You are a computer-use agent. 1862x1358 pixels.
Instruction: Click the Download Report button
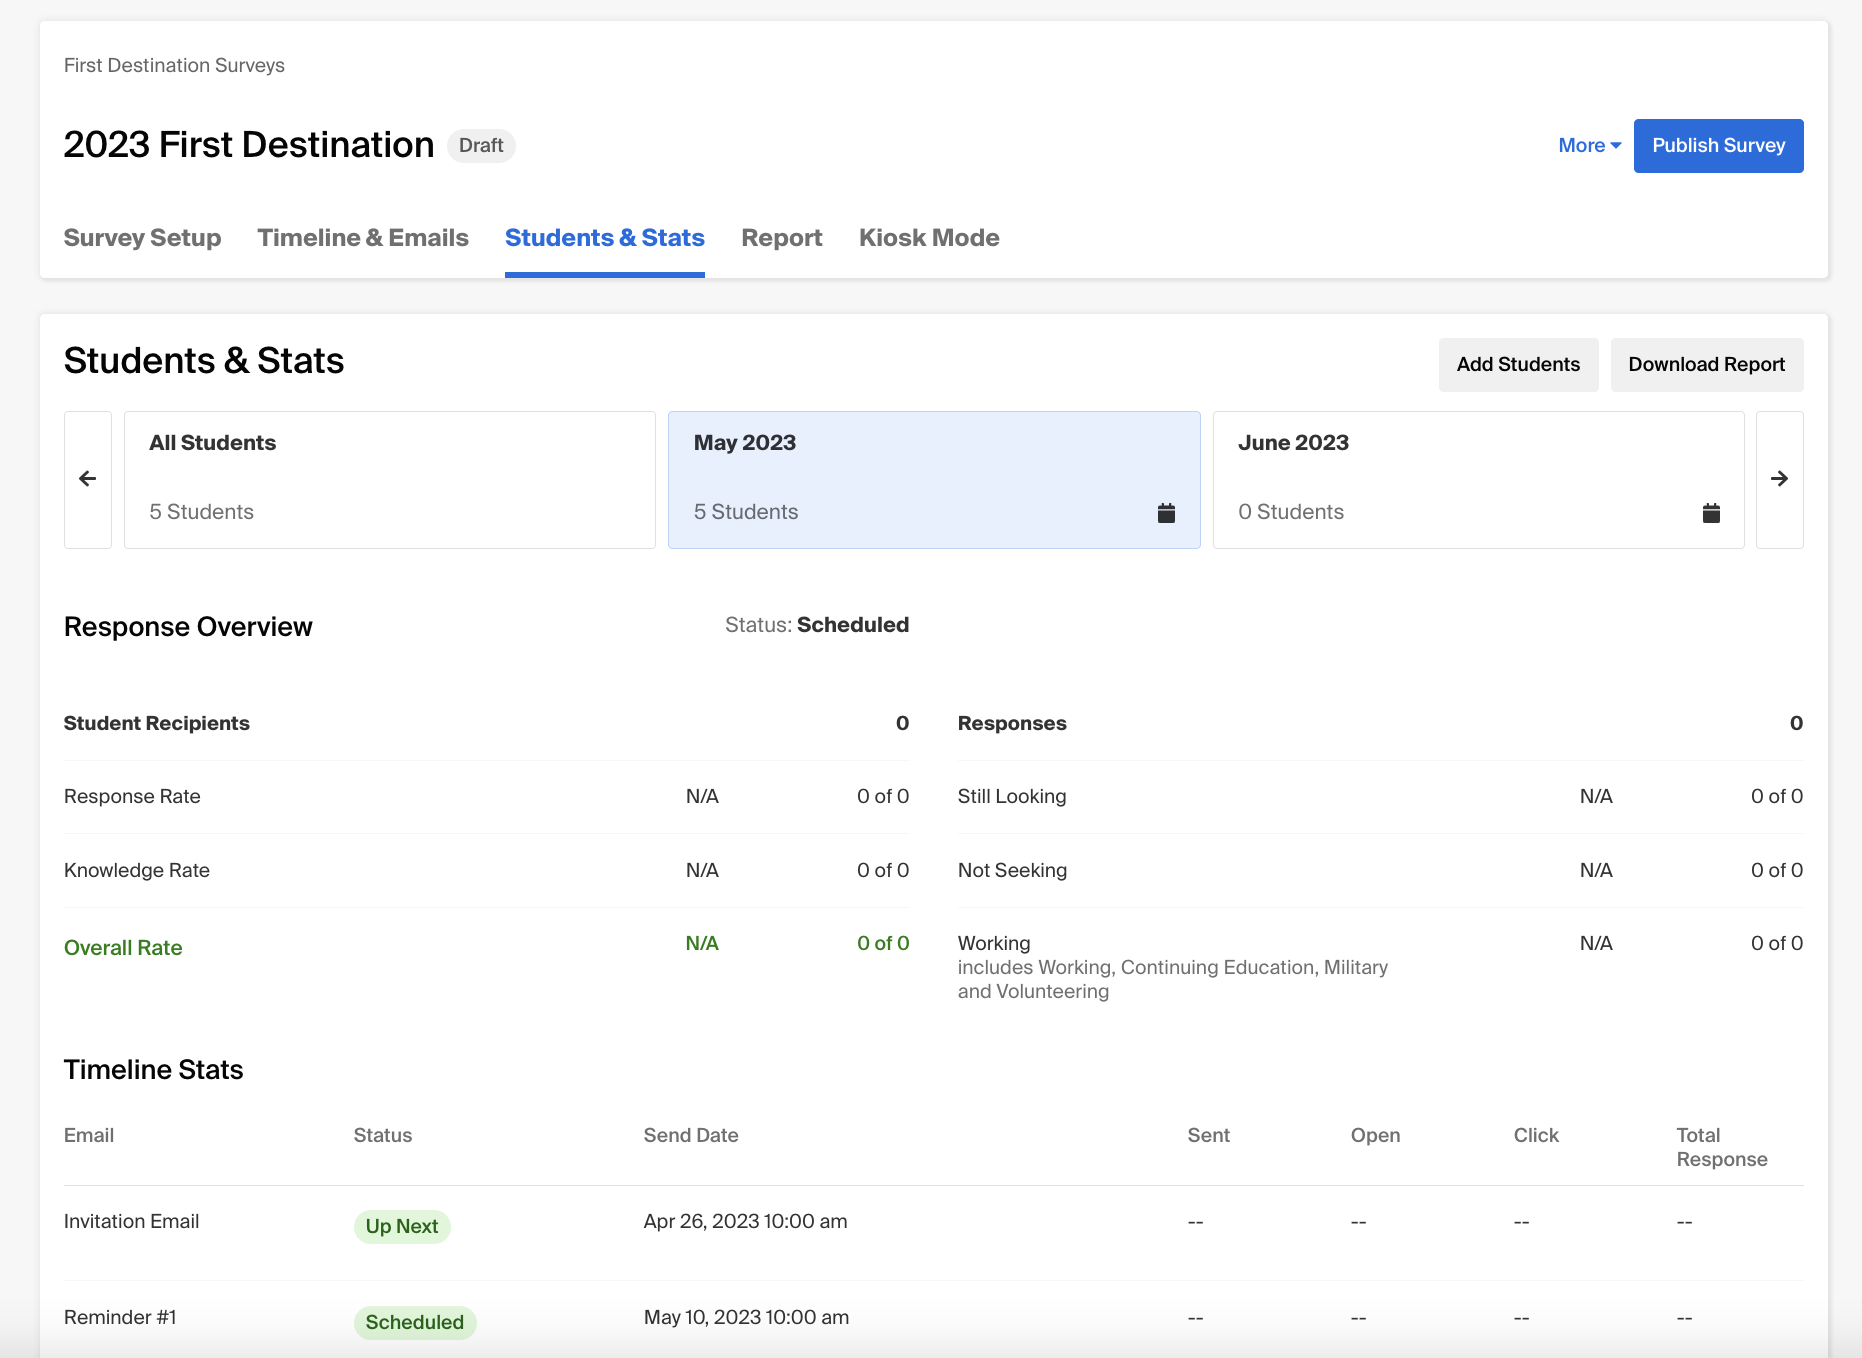[1706, 365]
